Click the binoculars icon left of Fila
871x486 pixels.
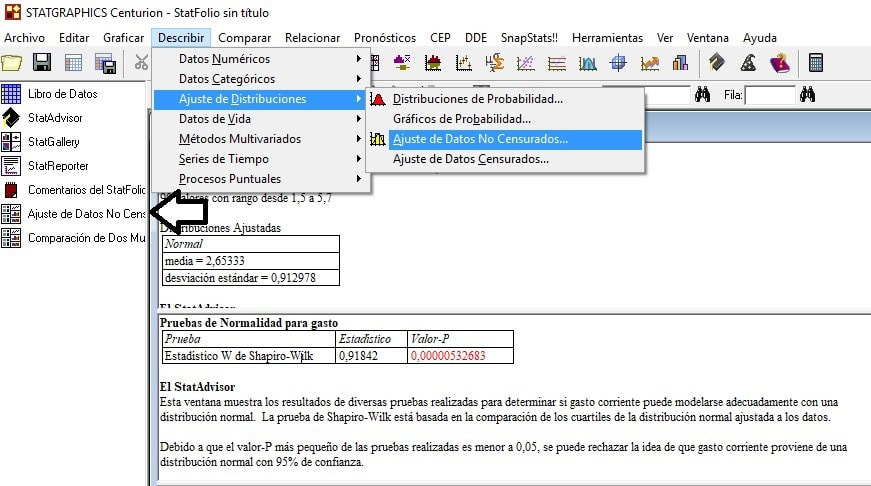(702, 94)
